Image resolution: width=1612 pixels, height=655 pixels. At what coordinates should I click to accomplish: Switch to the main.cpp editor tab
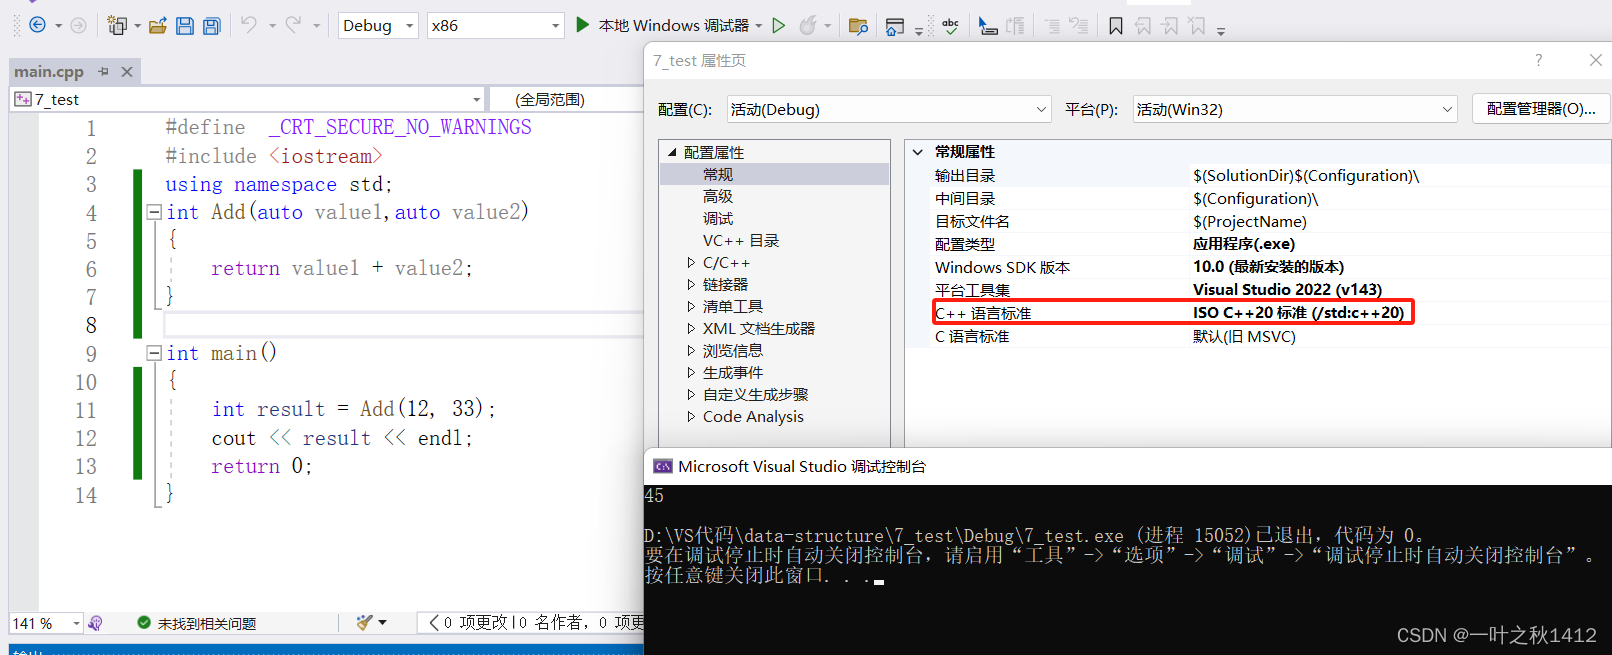(x=49, y=72)
